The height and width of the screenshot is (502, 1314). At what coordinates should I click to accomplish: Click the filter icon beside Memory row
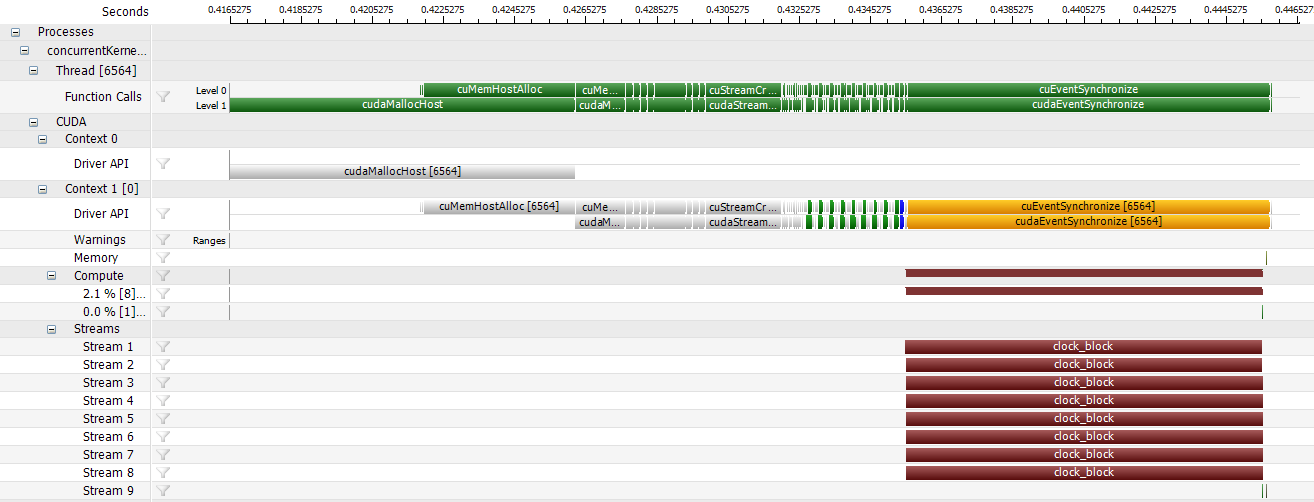click(164, 258)
